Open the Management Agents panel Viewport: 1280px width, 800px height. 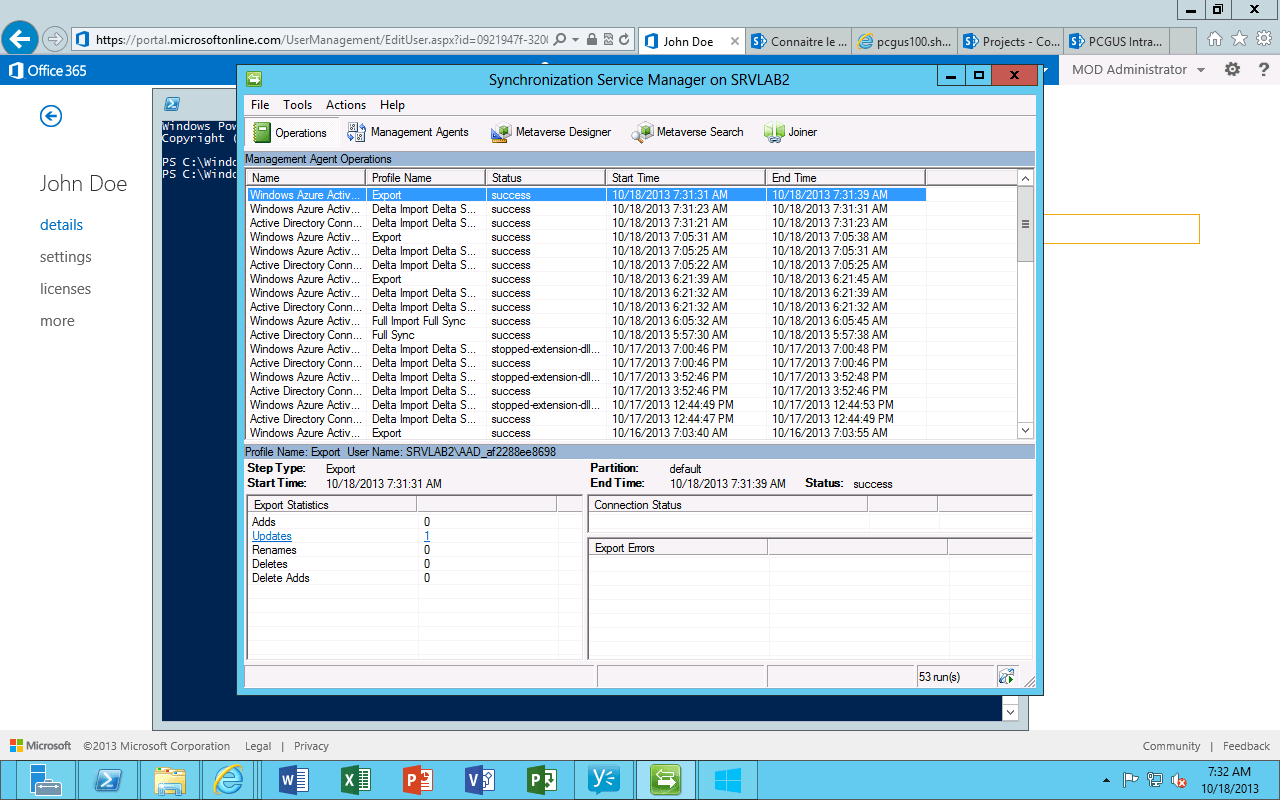411,132
